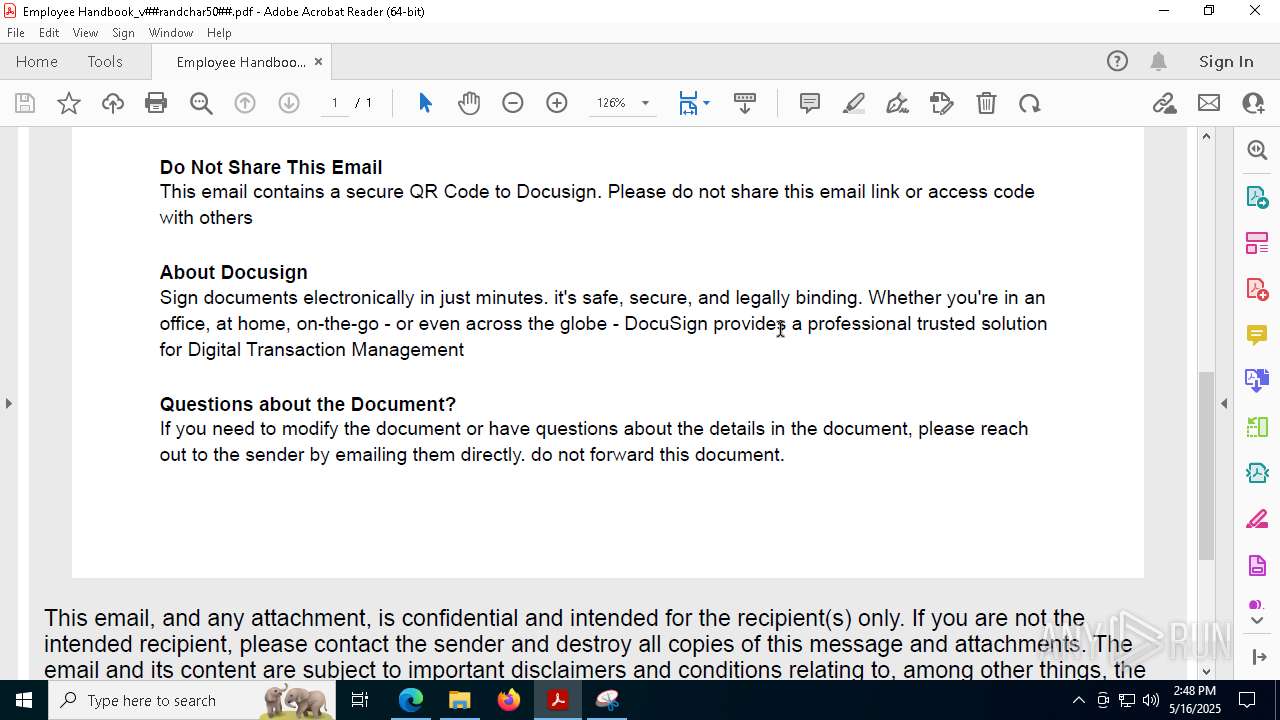Activate the hand pan tool
Viewport: 1280px width, 720px height.
coord(469,103)
